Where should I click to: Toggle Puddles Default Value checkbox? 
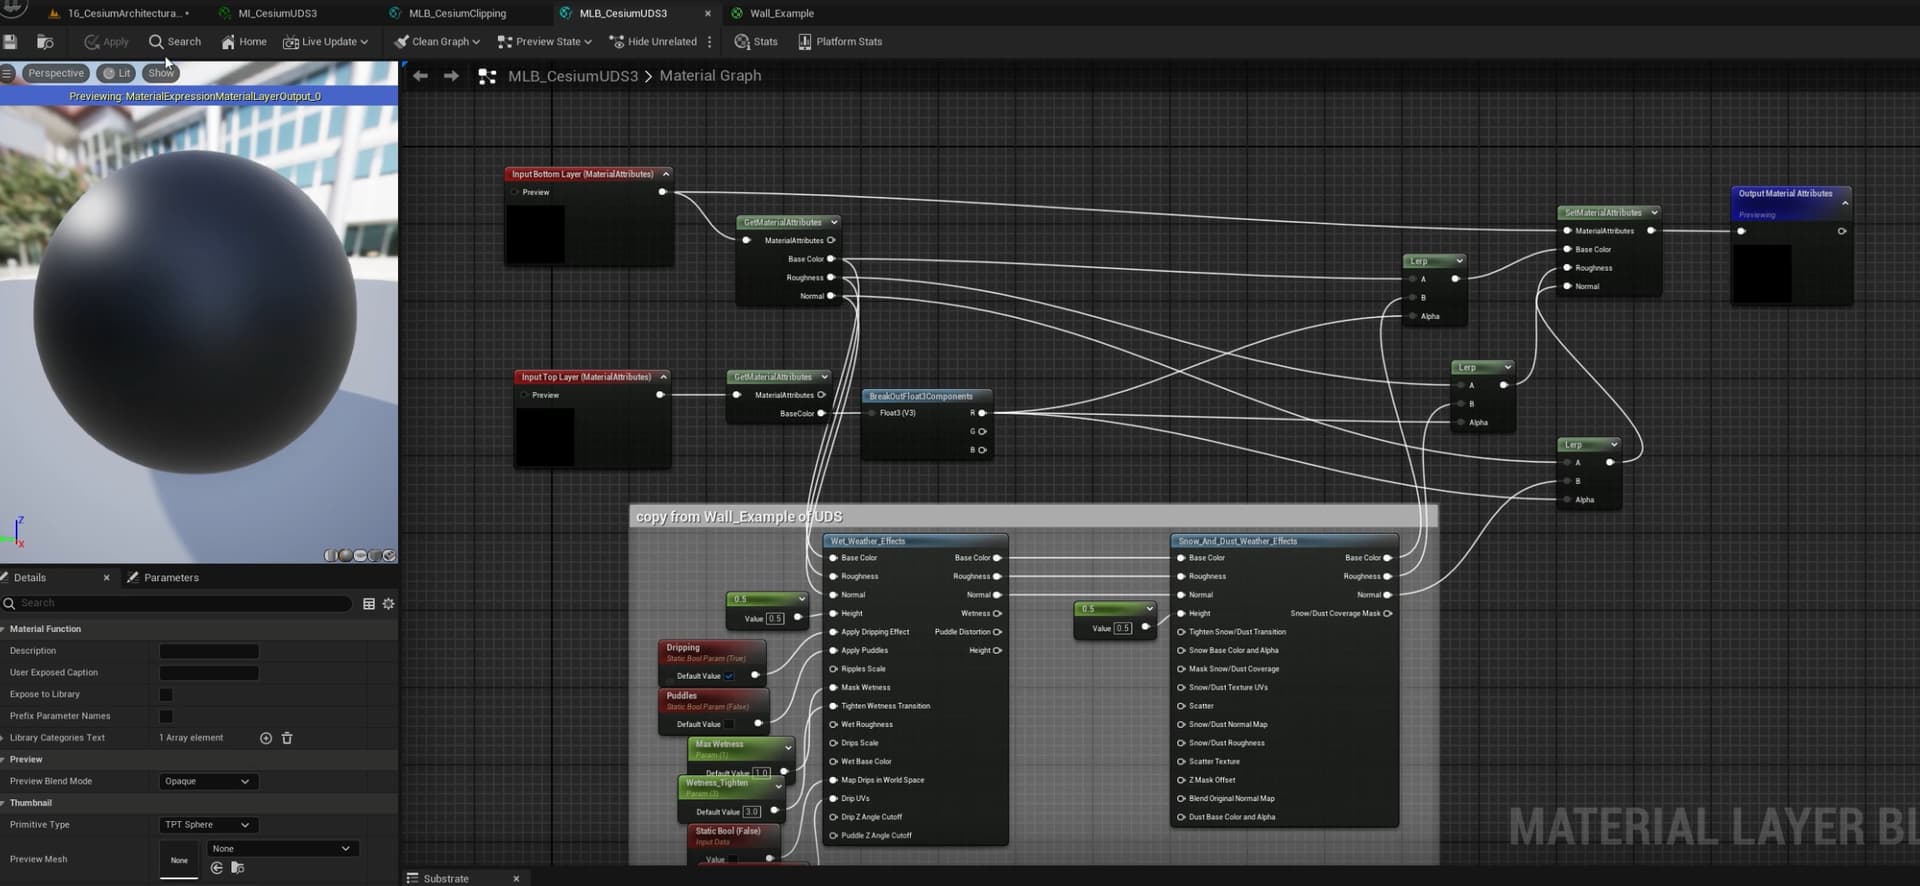(x=729, y=724)
